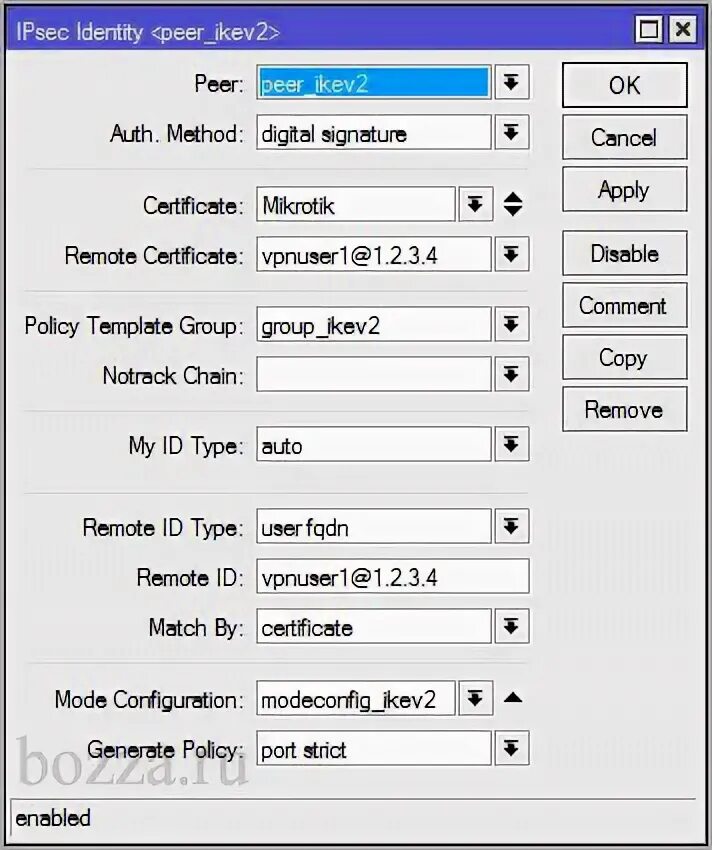Open the Mode Configuration dropdown arrow
Screen dimensions: 712x850
476,699
